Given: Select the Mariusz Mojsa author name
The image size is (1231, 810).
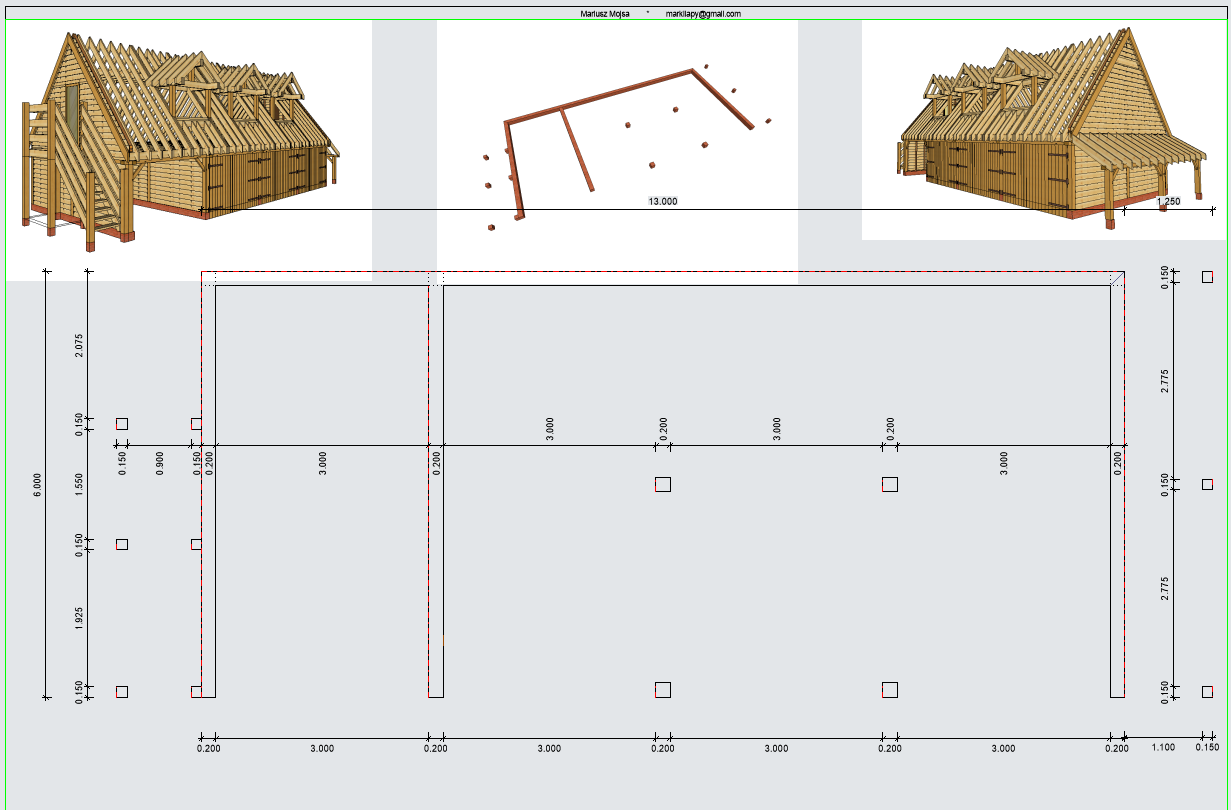Looking at the screenshot, I should 606,14.
